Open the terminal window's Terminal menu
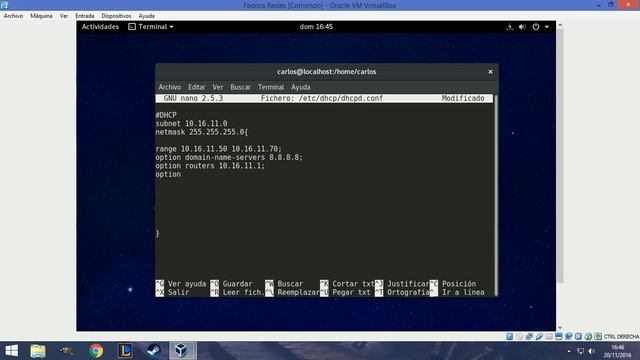 coord(271,87)
